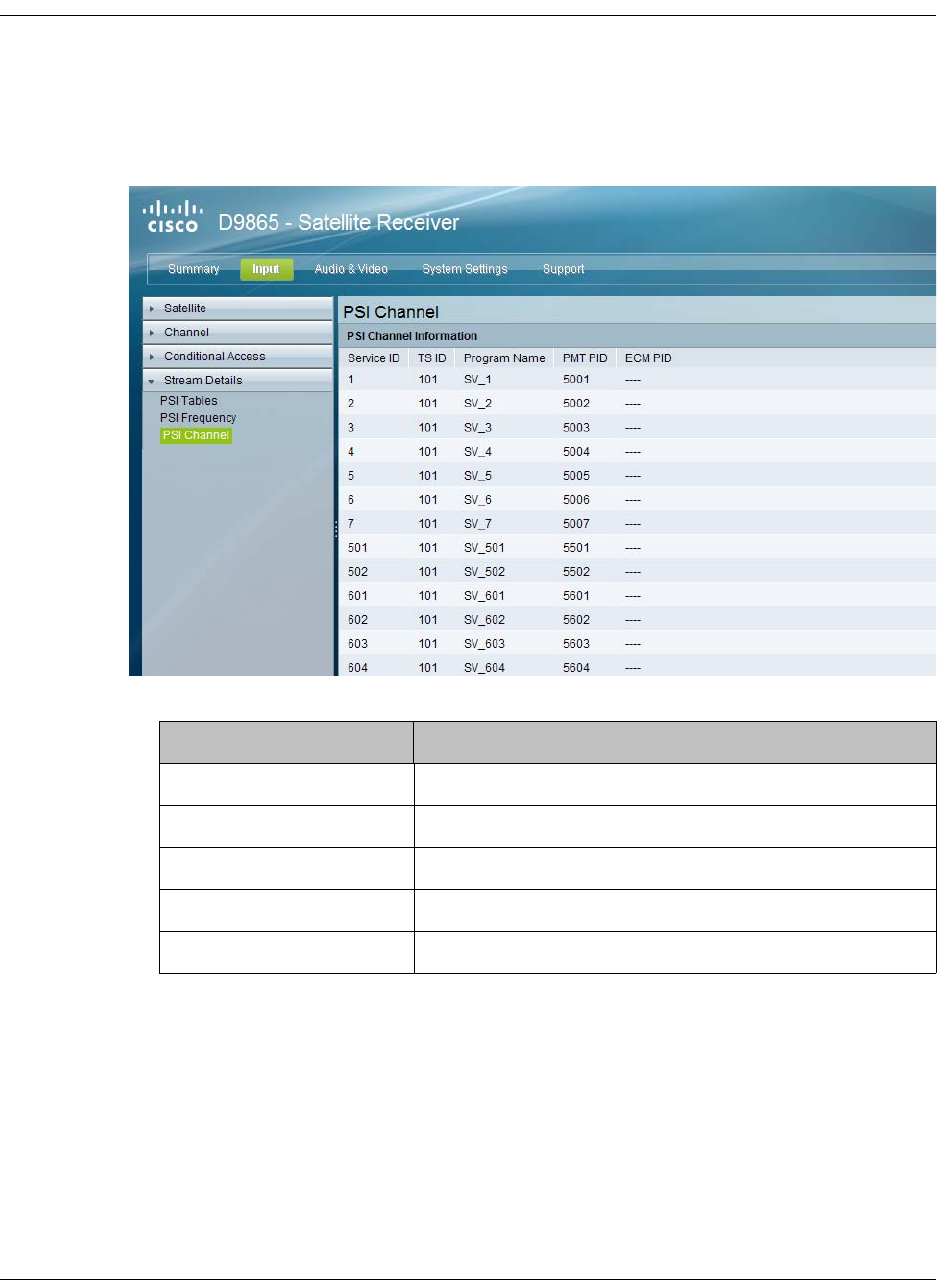The image size is (937, 1285).
Task: Select program name SV_603
Action: coord(484,643)
